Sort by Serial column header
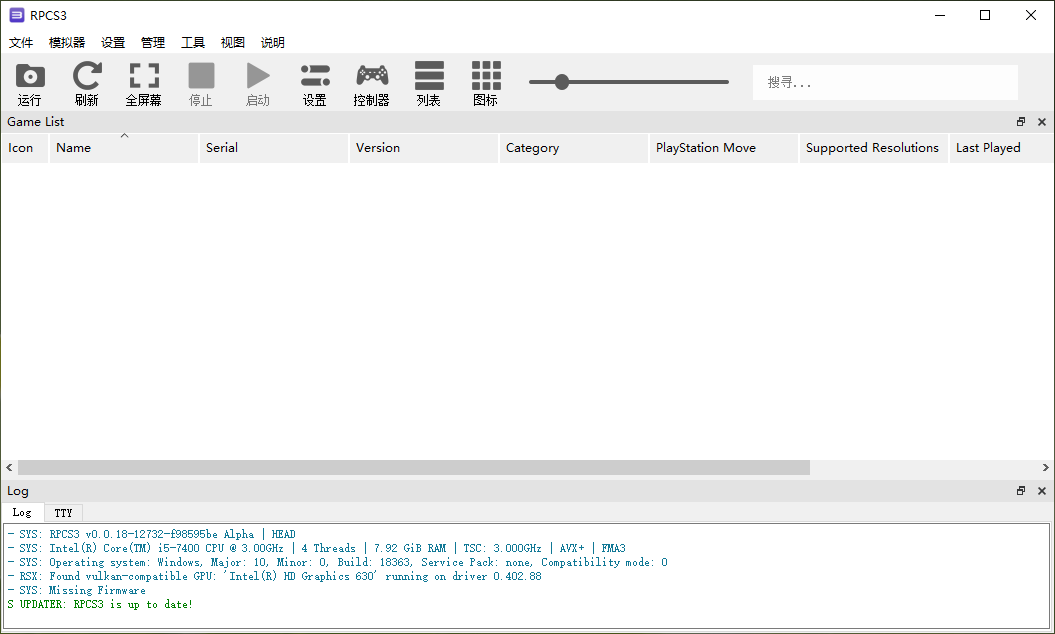The image size is (1055, 634). pos(274,148)
